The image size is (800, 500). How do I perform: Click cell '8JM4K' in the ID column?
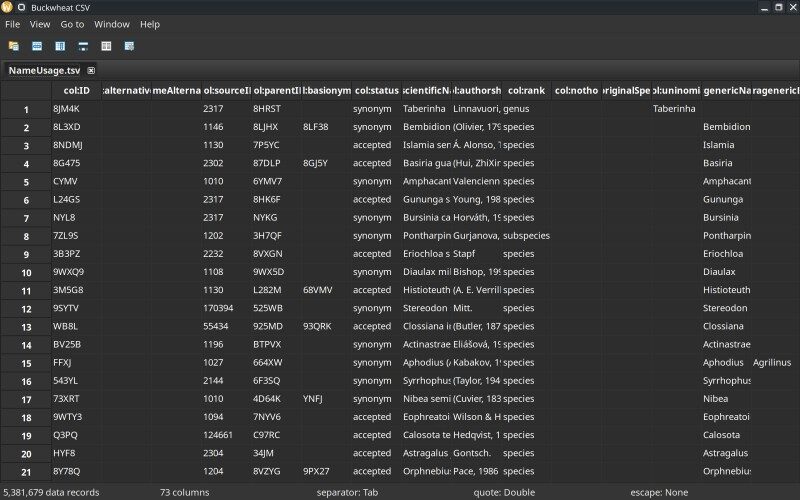[x=77, y=109]
